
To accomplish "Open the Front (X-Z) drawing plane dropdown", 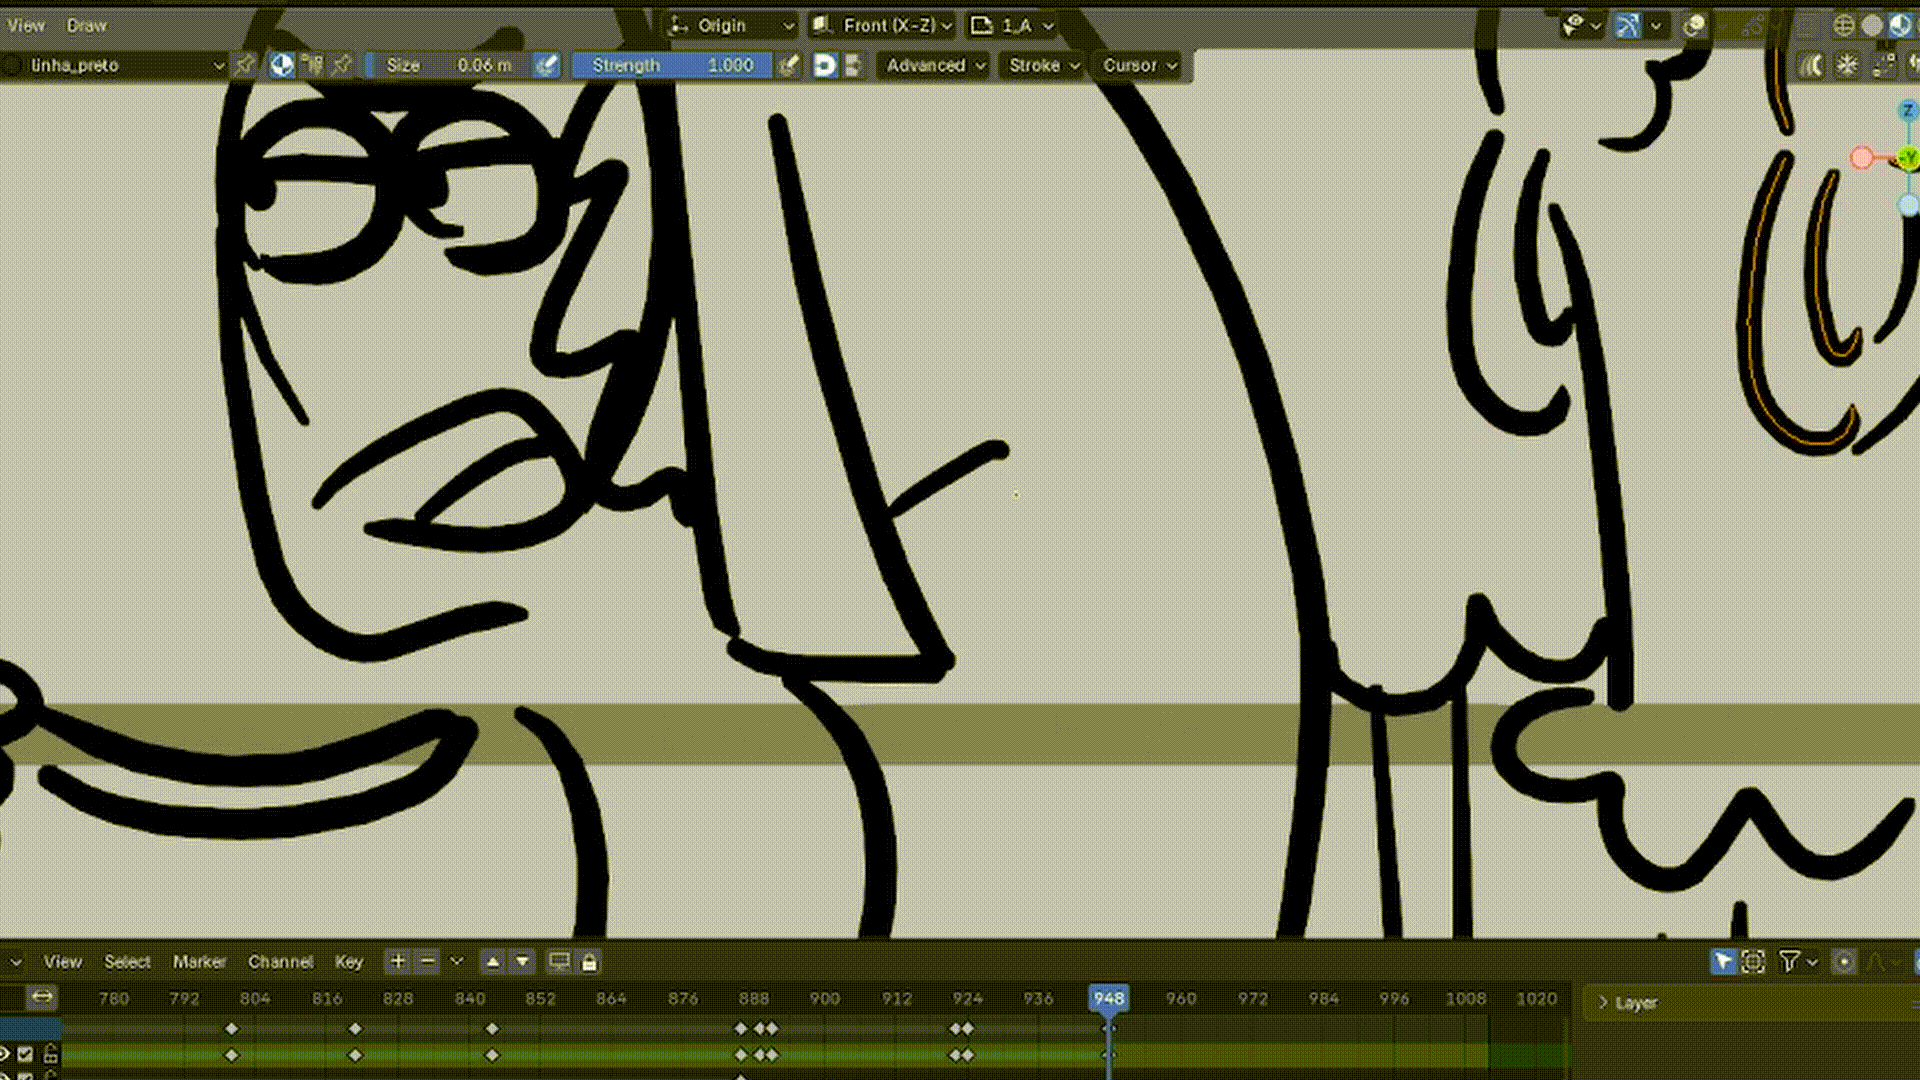I will click(882, 25).
